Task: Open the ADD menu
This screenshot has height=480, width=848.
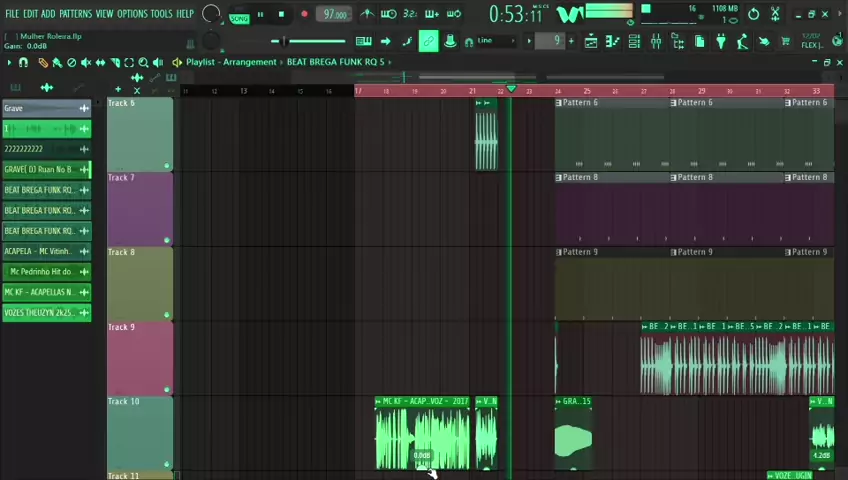Action: point(48,14)
